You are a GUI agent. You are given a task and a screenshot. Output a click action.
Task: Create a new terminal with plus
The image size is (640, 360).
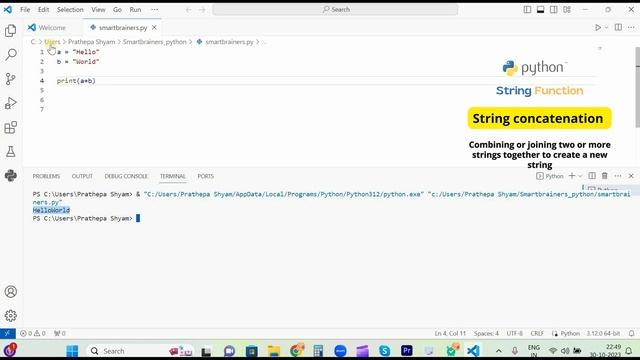pos(572,176)
